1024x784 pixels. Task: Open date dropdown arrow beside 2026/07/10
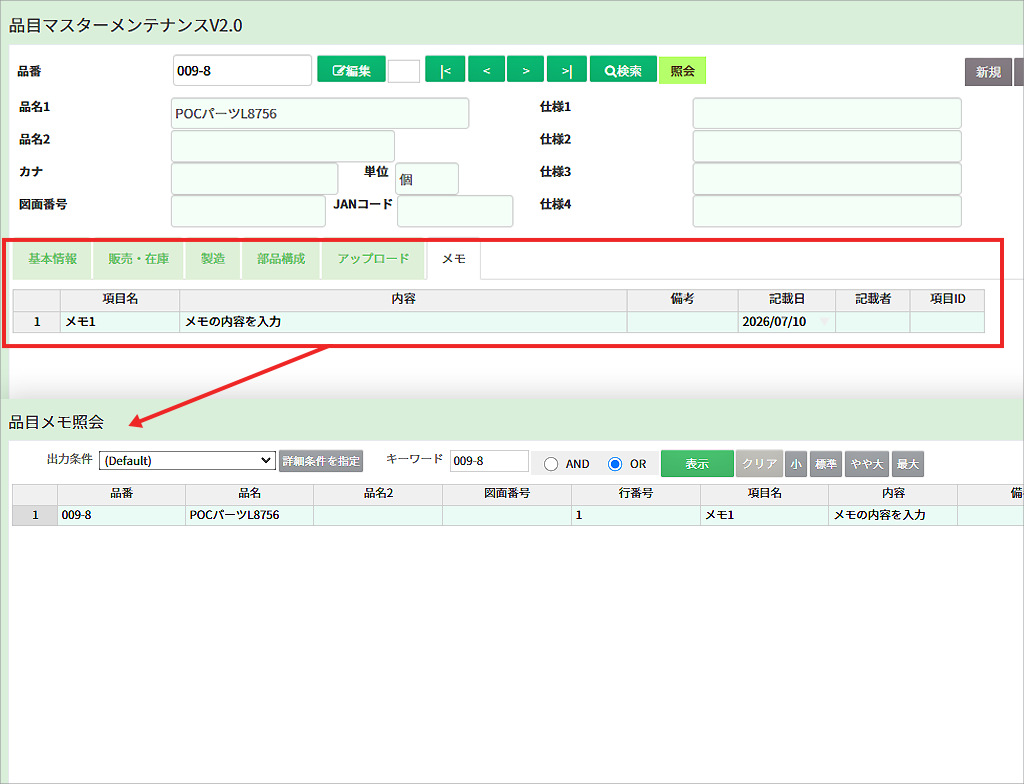click(825, 321)
